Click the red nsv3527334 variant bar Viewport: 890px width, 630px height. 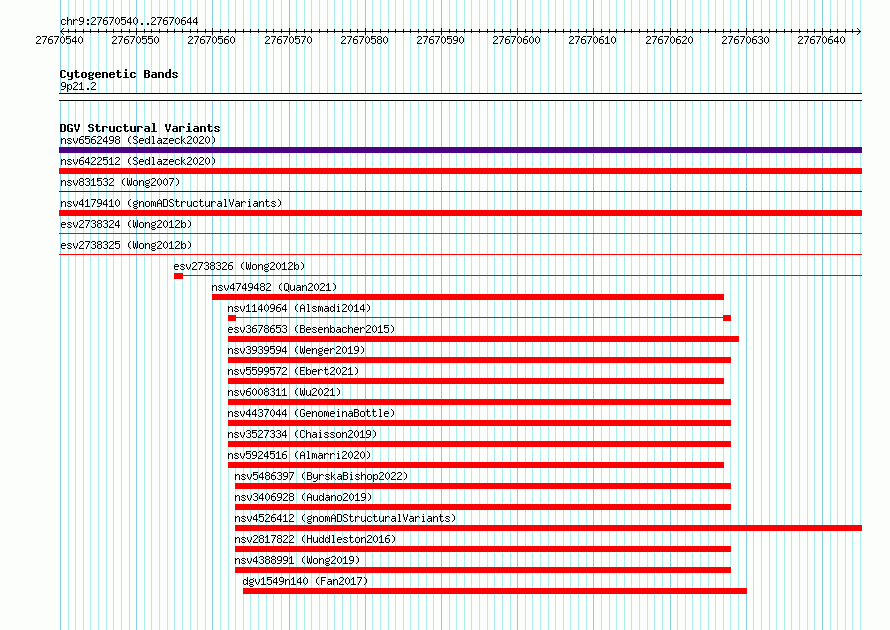[x=479, y=444]
